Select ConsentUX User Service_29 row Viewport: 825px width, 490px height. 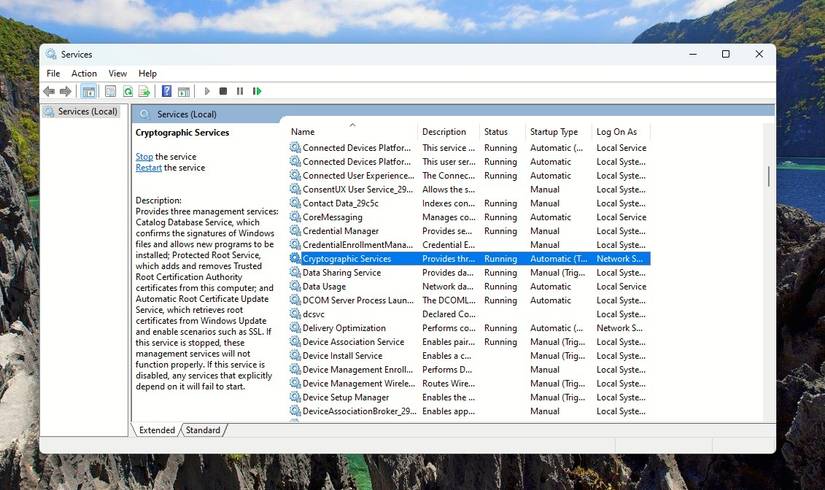(x=469, y=189)
